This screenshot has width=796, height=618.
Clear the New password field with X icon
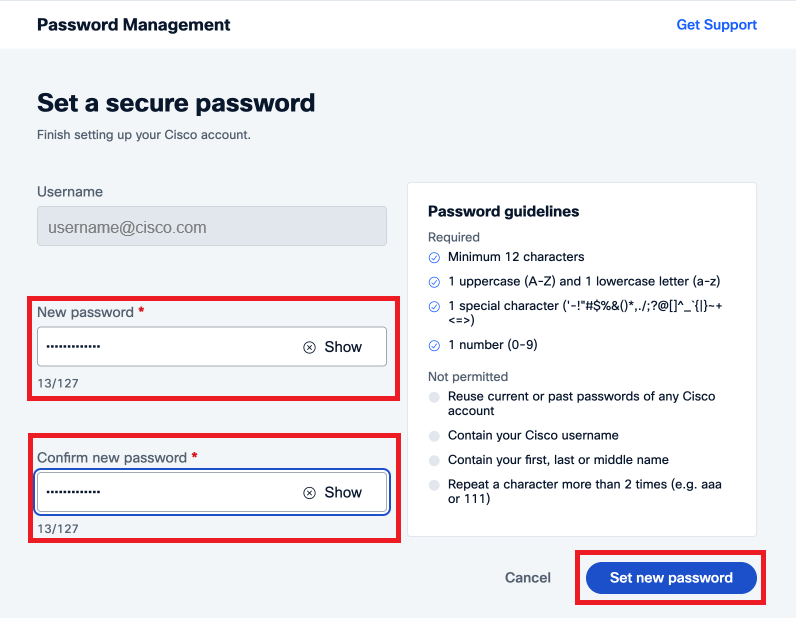pyautogui.click(x=309, y=347)
